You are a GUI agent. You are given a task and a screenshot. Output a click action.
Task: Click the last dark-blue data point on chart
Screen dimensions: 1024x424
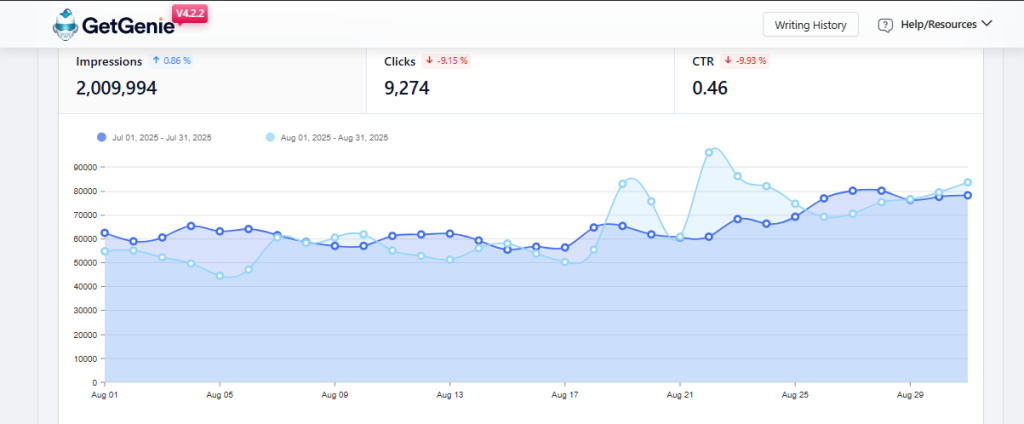[968, 195]
